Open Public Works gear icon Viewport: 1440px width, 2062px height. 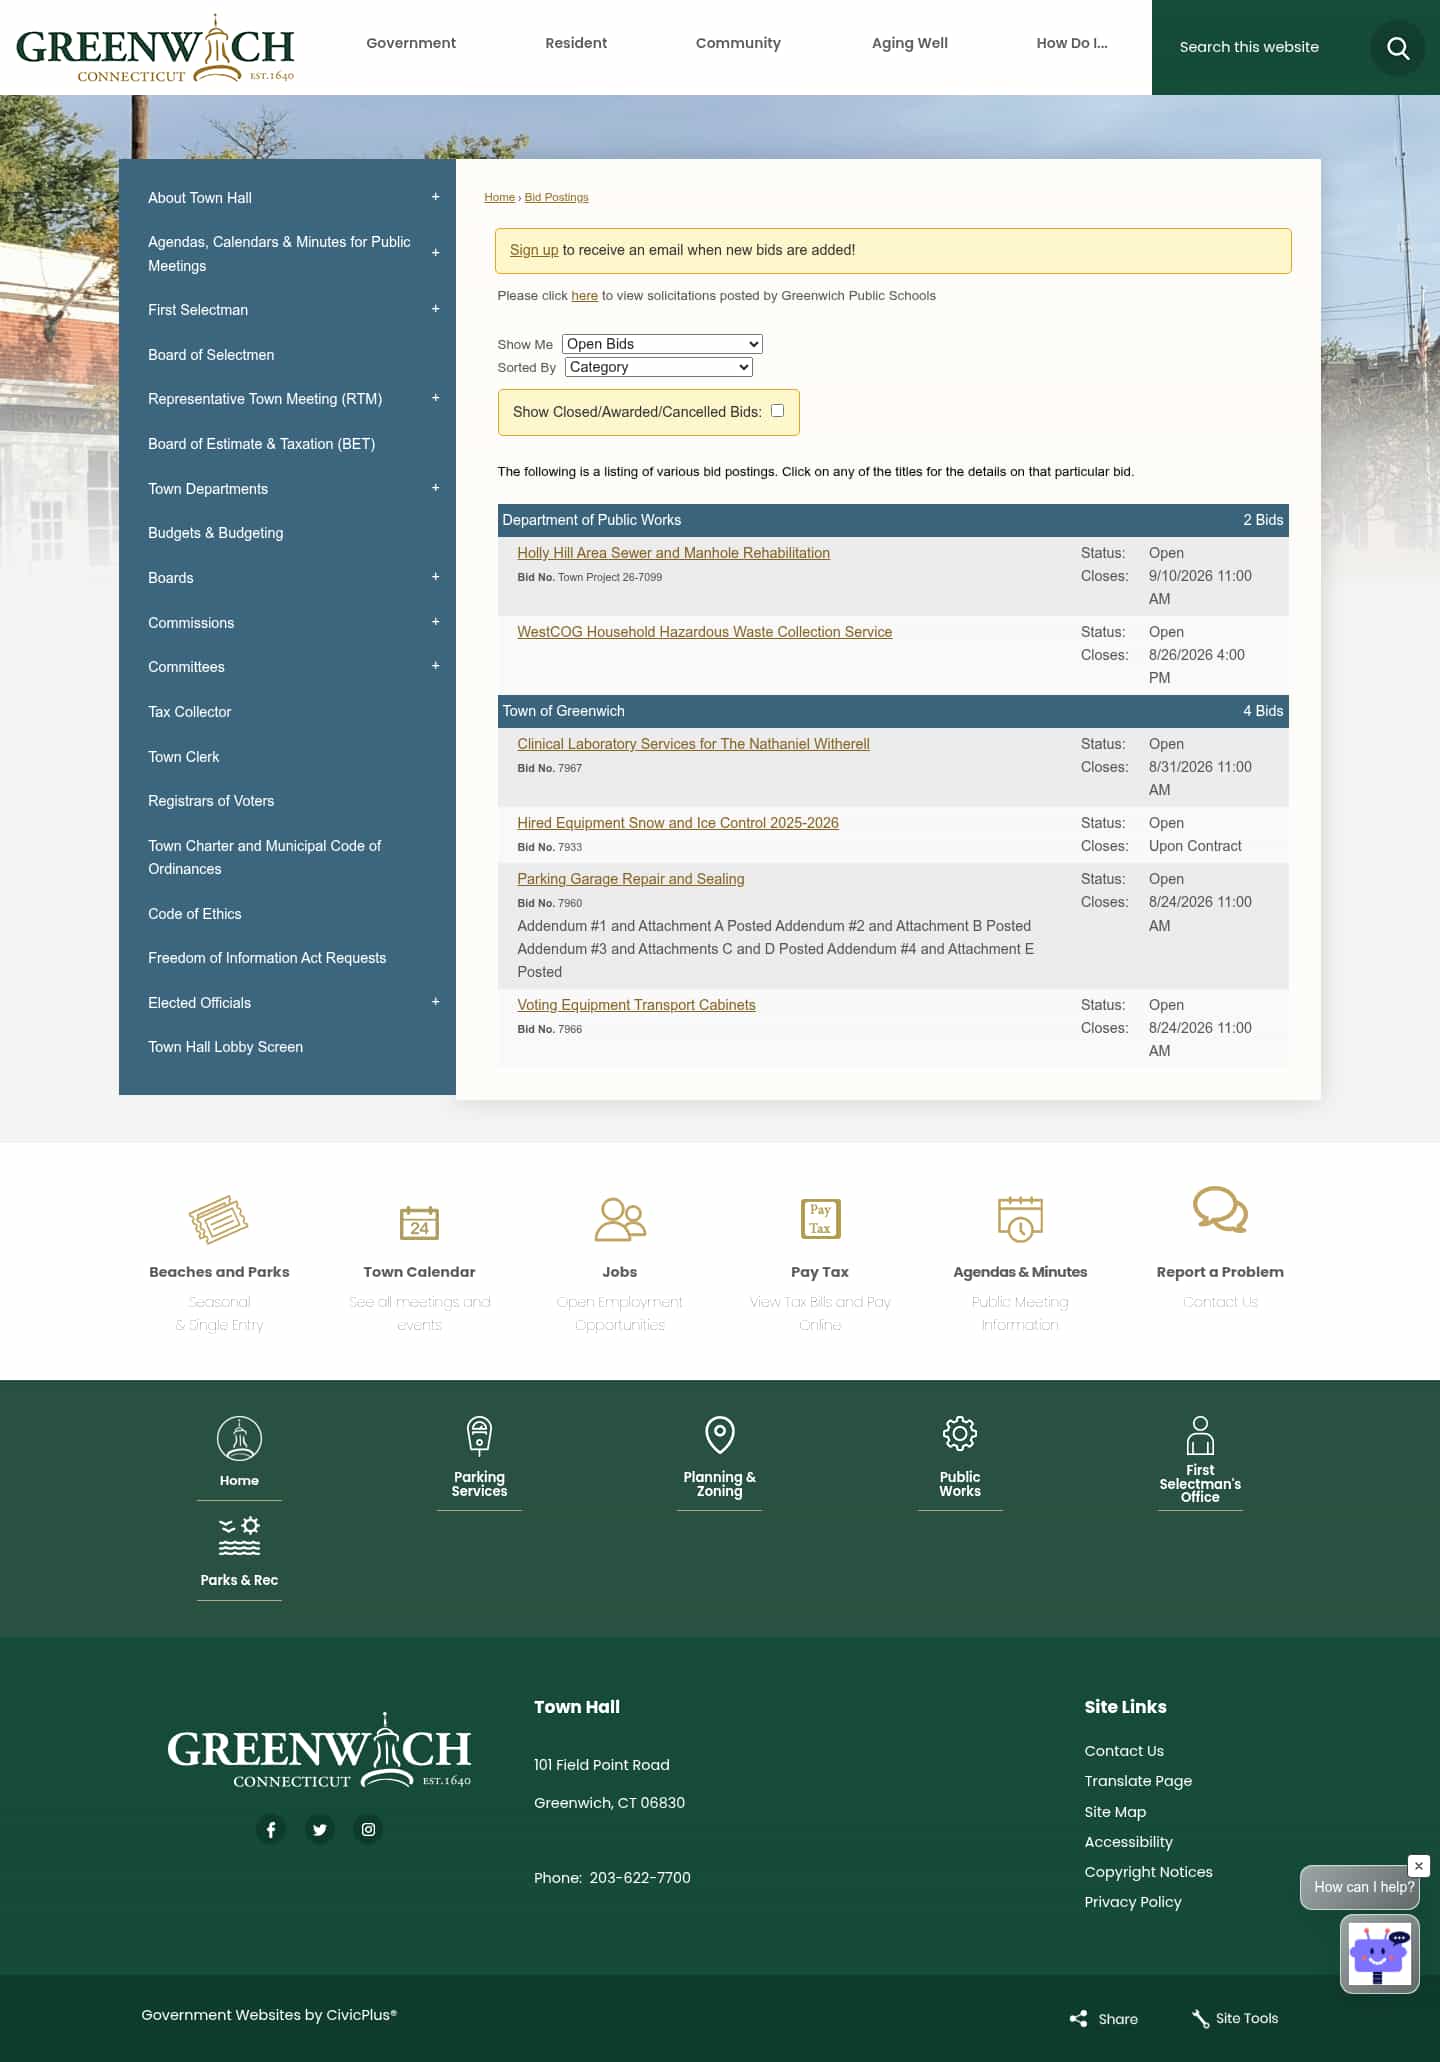(960, 1434)
